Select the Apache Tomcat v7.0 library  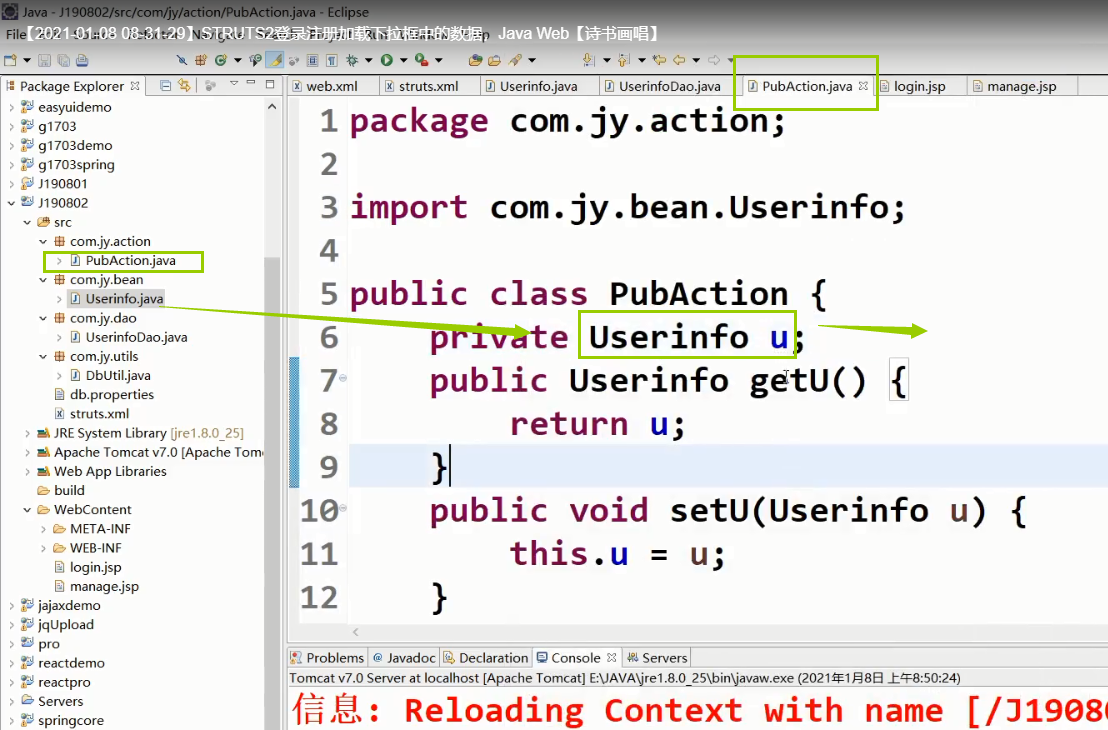click(x=158, y=452)
